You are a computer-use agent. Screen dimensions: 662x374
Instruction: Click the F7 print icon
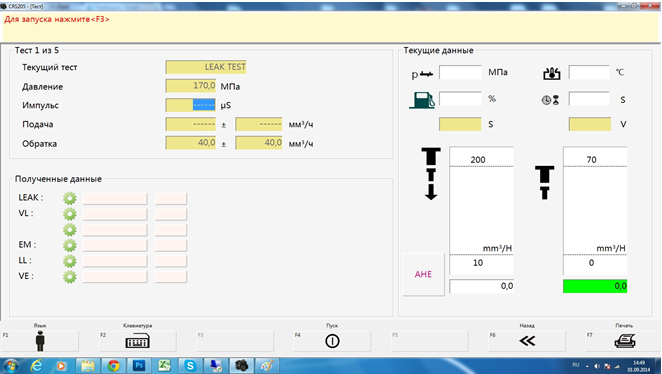click(625, 341)
